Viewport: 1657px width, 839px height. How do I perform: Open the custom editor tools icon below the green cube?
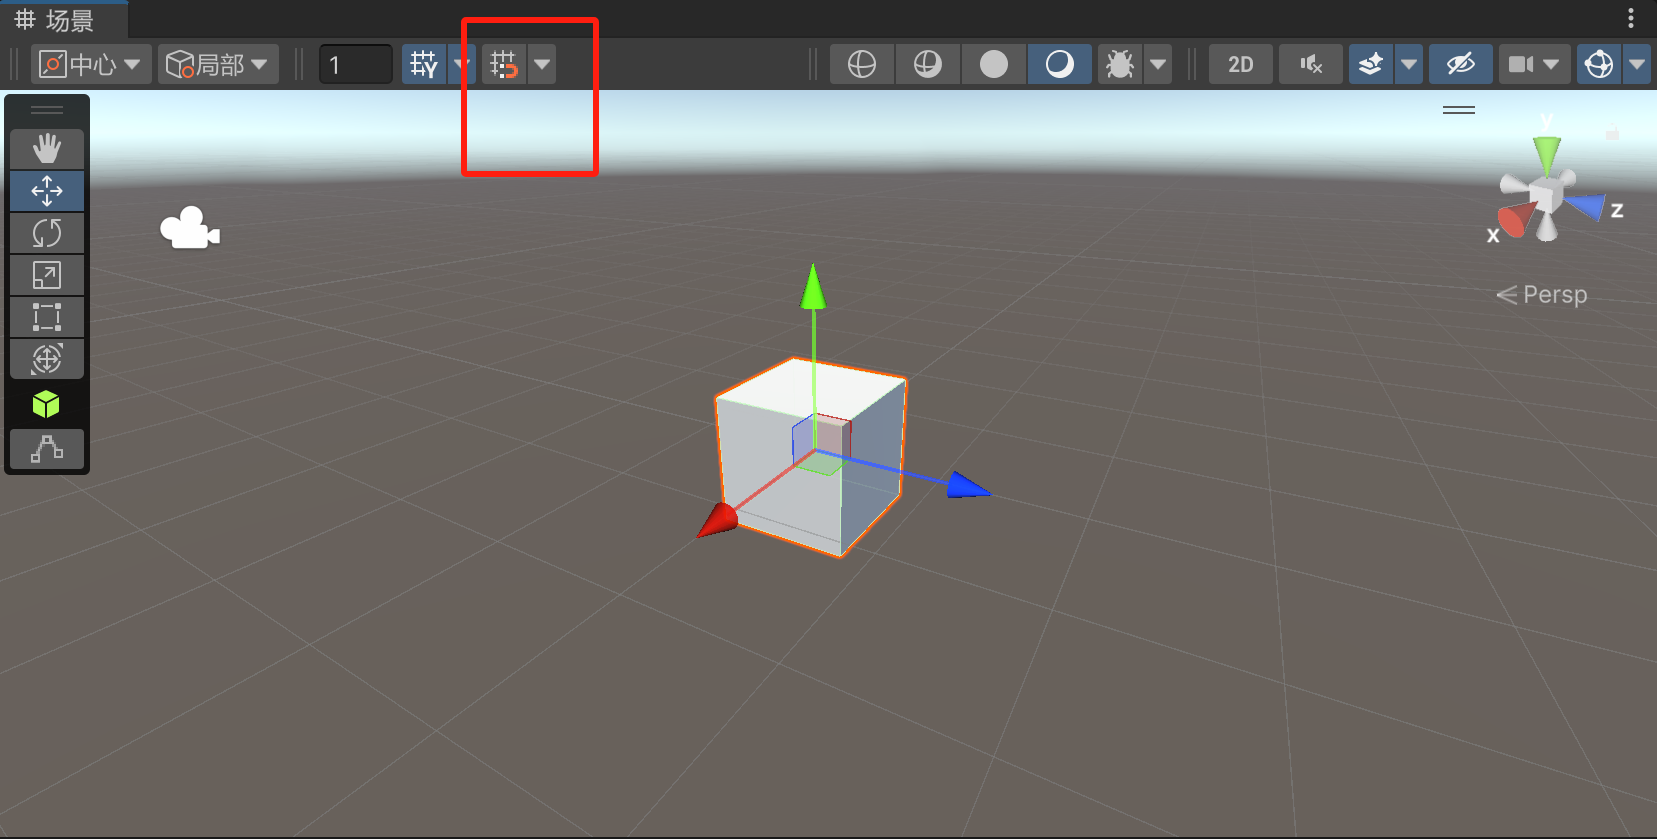tap(47, 449)
